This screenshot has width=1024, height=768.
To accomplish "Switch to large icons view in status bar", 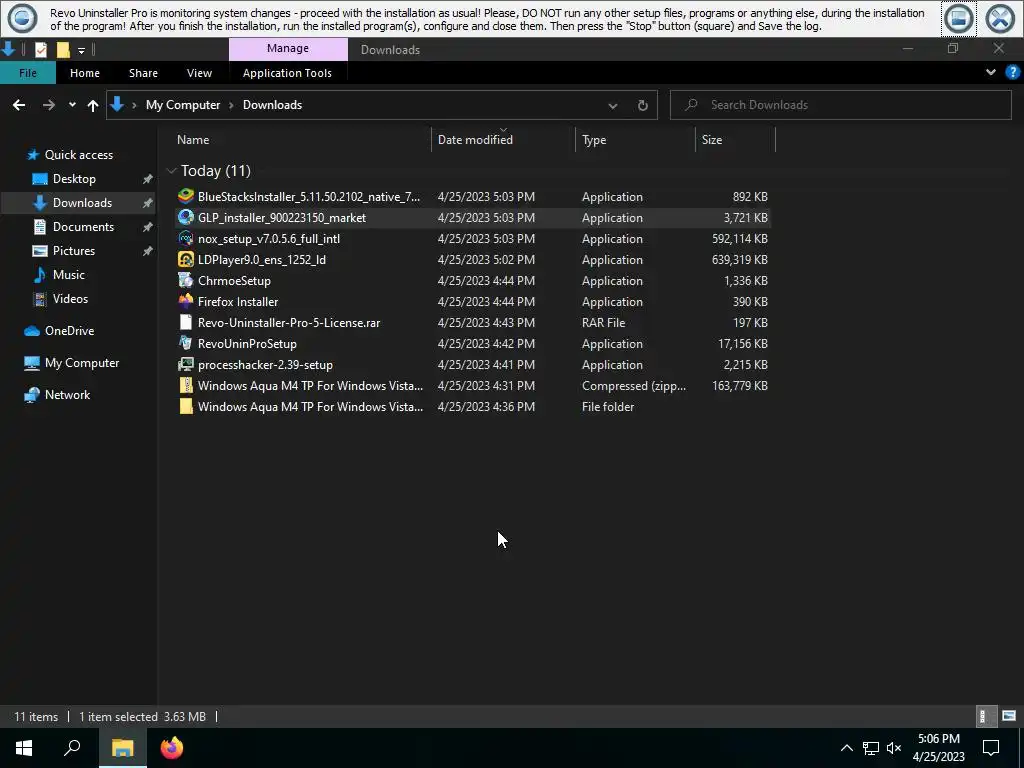I will tap(1009, 716).
